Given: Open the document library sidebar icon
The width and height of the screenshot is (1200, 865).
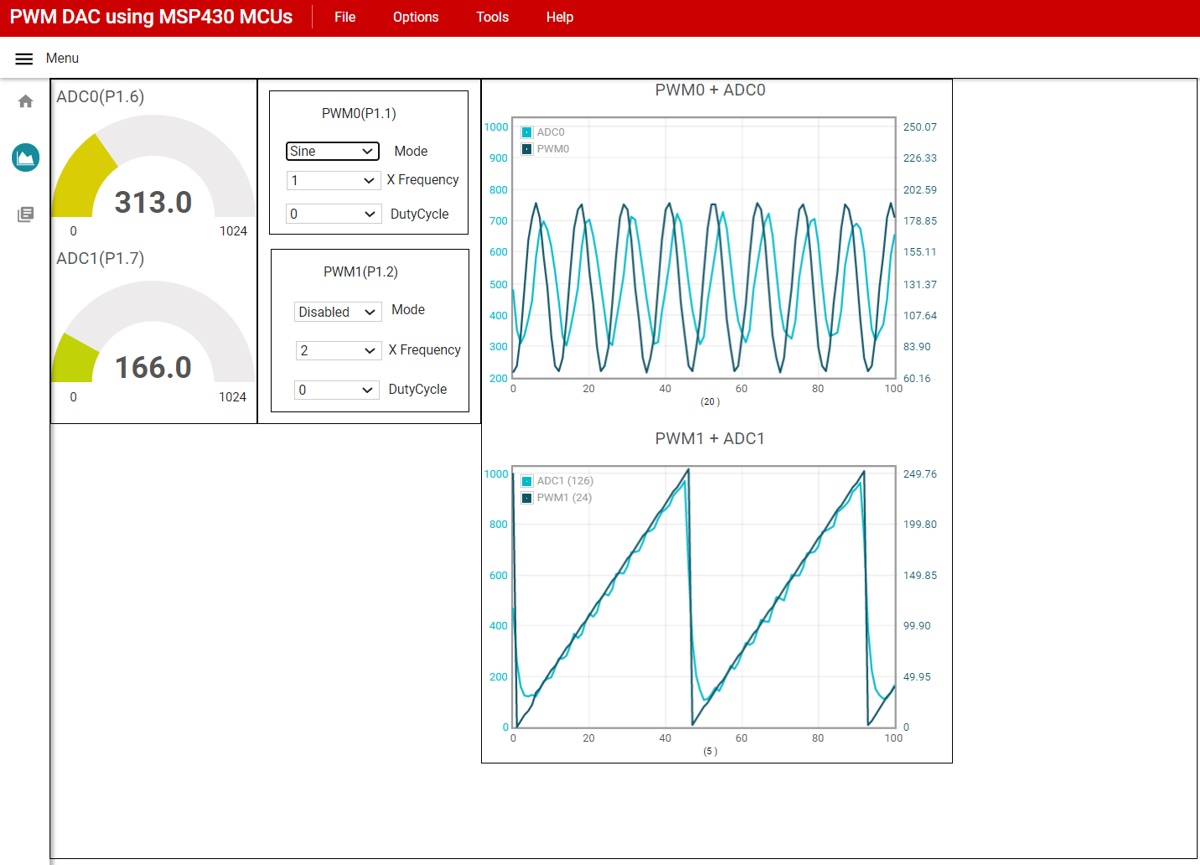Looking at the screenshot, I should 26,214.
